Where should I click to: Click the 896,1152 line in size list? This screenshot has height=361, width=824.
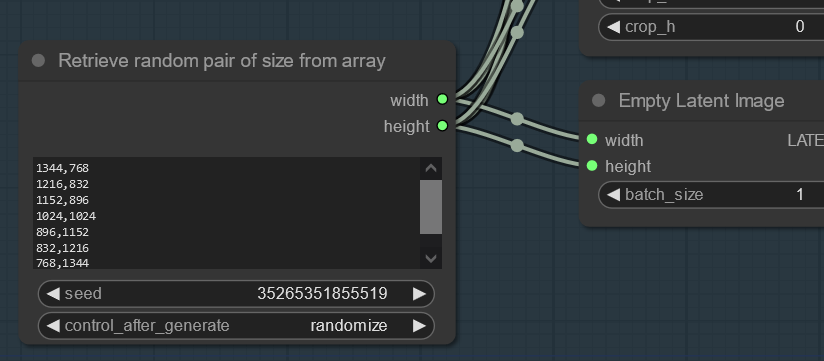[63, 231]
